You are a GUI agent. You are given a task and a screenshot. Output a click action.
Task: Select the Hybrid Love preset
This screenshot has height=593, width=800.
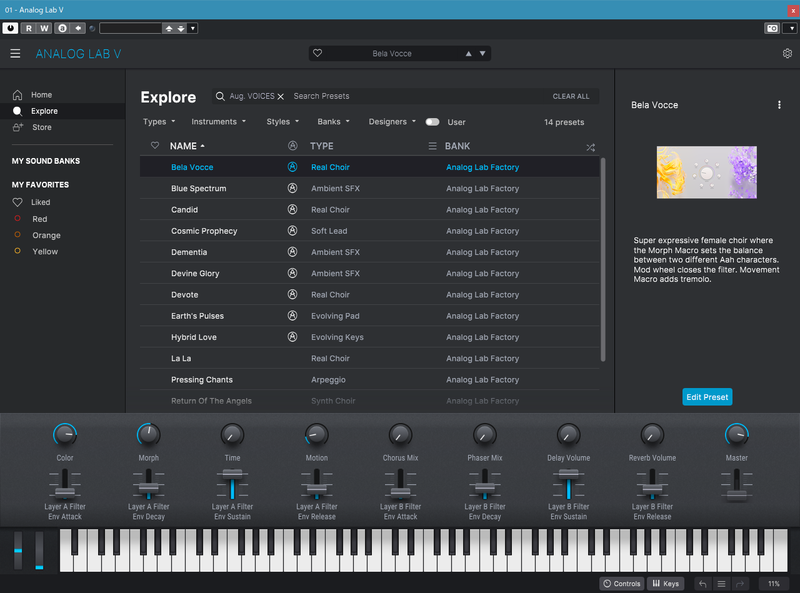point(369,337)
